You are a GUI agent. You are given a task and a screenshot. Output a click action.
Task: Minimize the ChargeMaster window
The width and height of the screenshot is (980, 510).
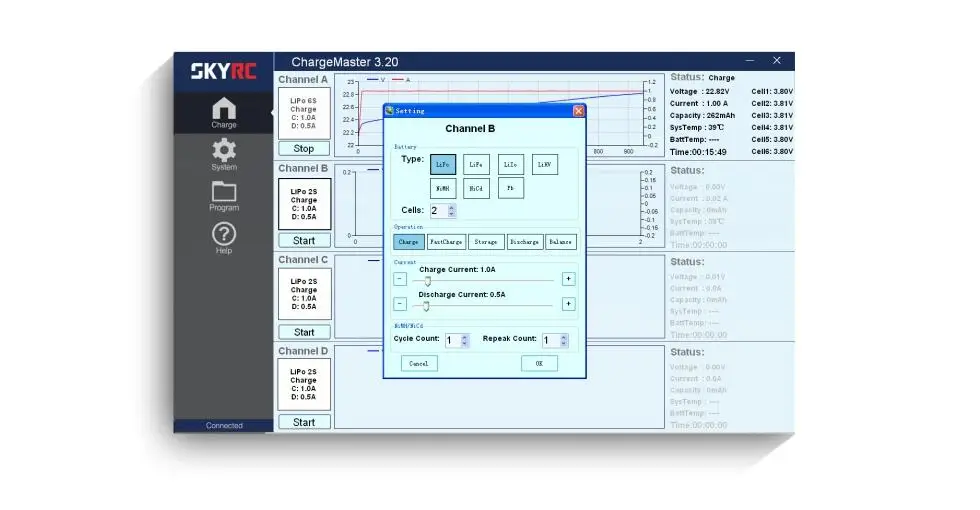click(x=750, y=61)
